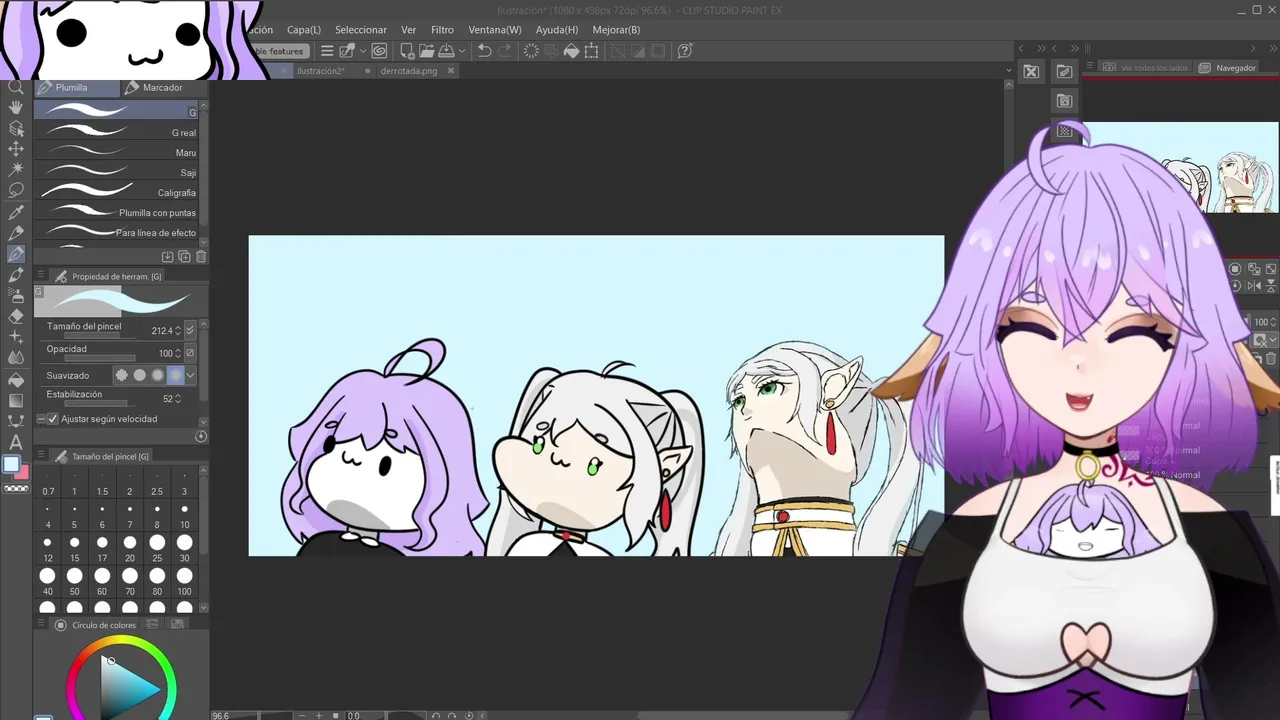Select the Blend tool
This screenshot has height=720, width=1280.
click(x=16, y=358)
